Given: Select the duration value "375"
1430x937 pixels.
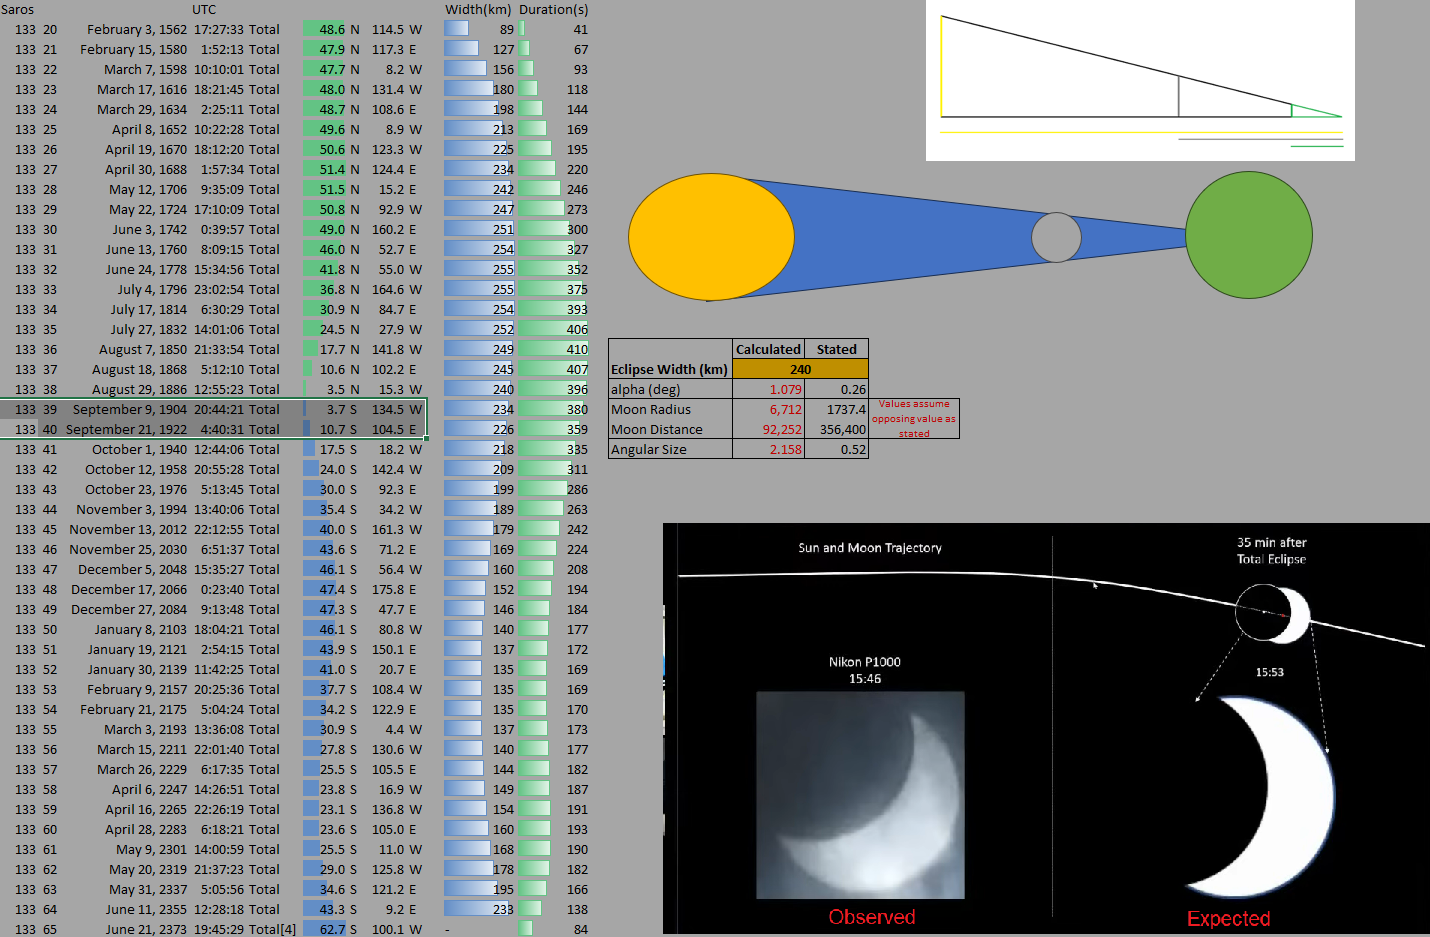Looking at the screenshot, I should tap(577, 289).
